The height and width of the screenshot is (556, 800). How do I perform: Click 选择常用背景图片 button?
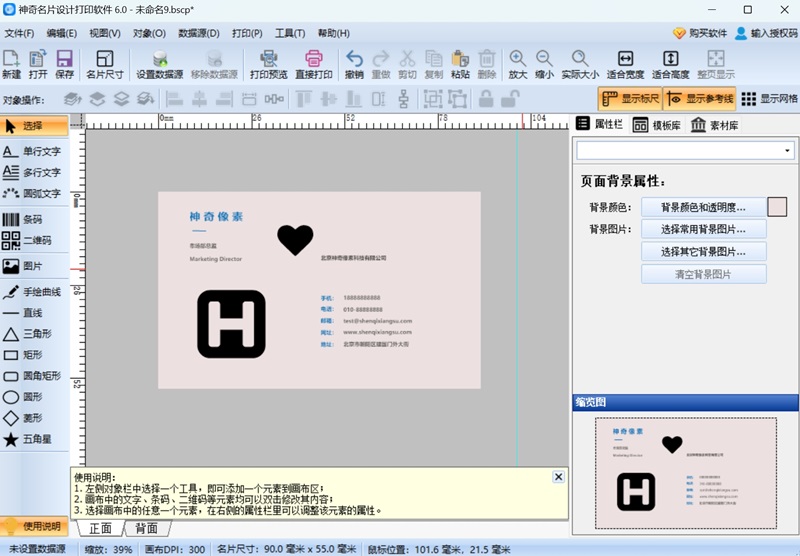point(703,229)
